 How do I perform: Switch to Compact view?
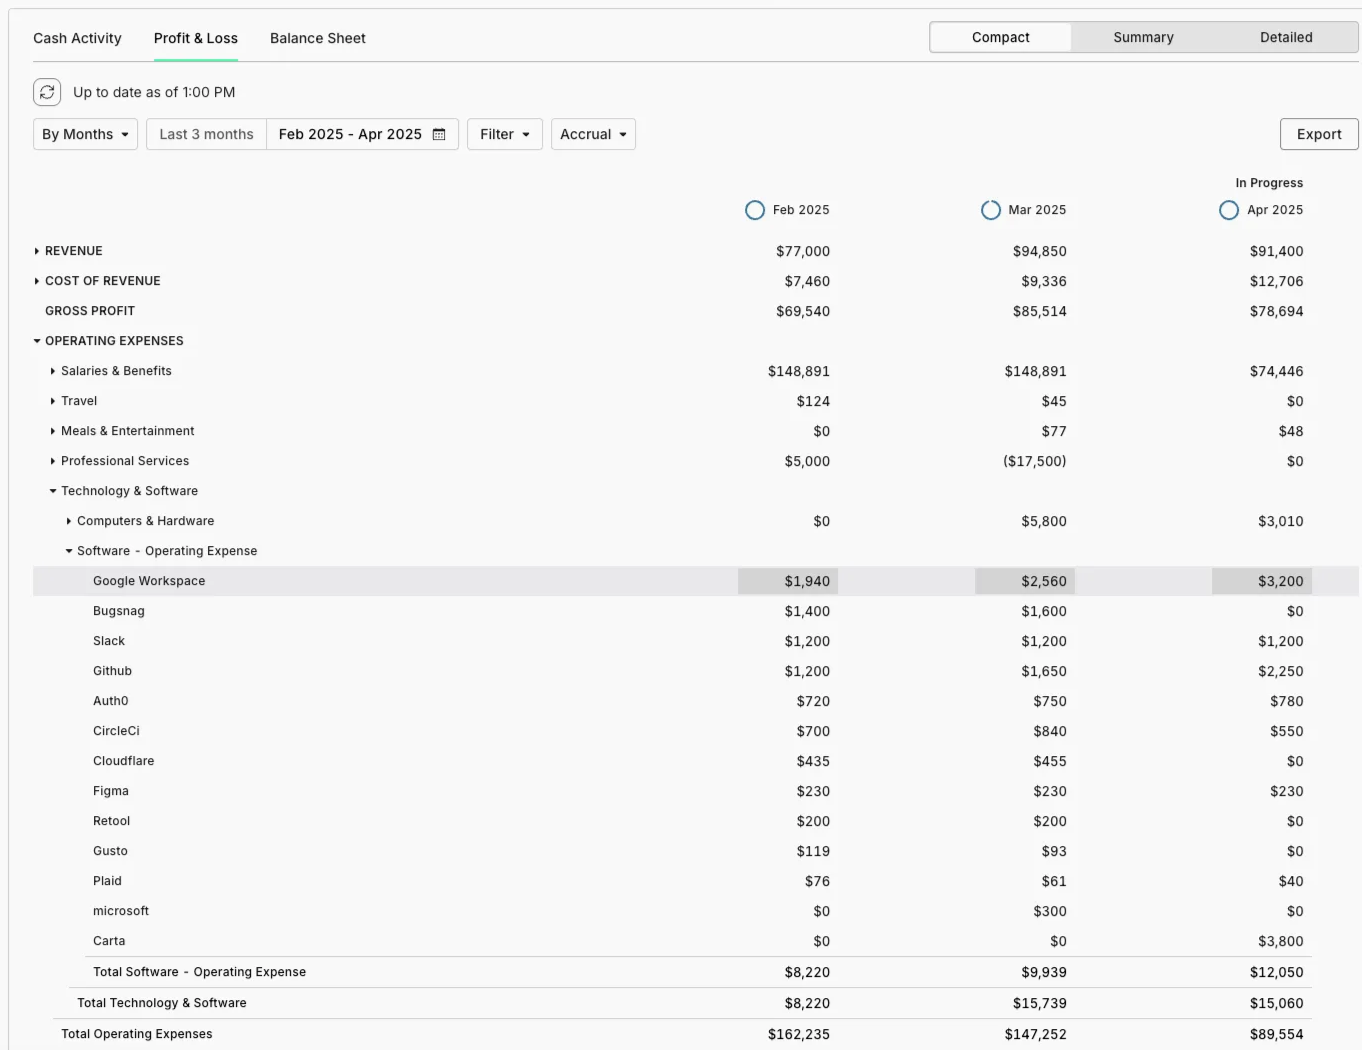tap(1000, 37)
